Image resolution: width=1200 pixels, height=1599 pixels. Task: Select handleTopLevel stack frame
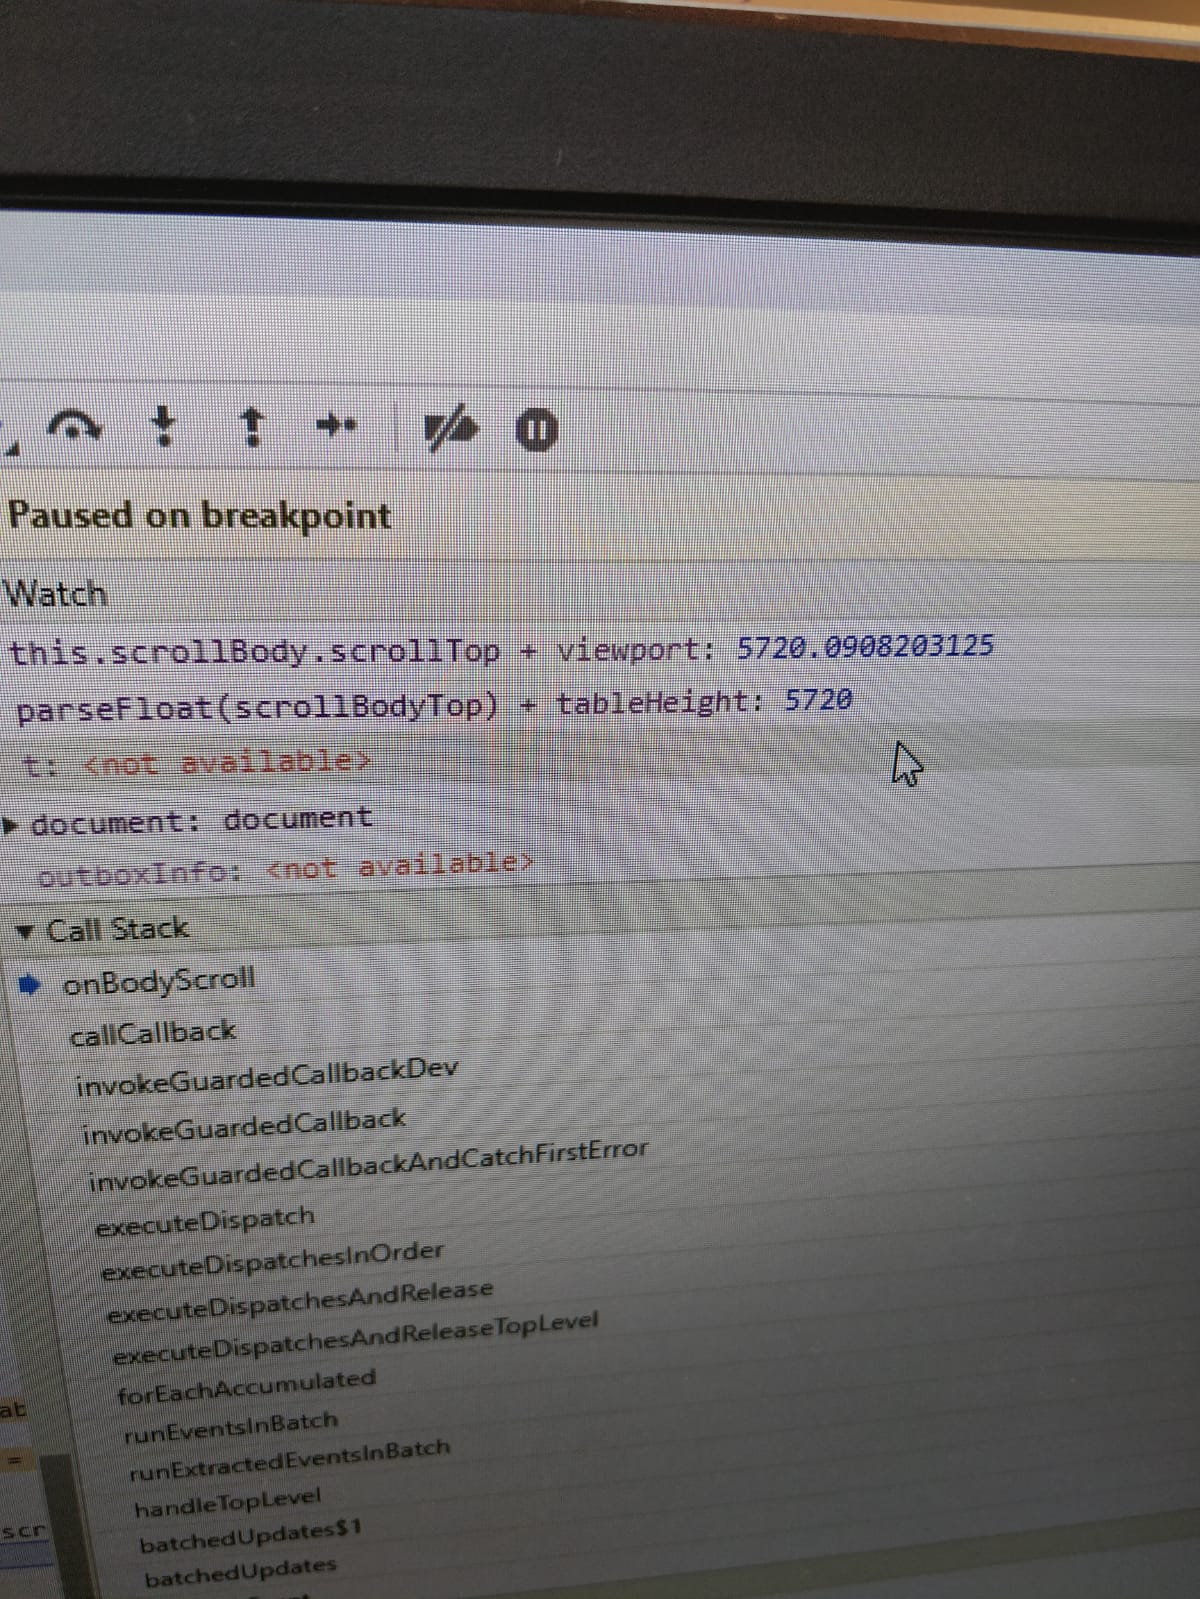229,1502
